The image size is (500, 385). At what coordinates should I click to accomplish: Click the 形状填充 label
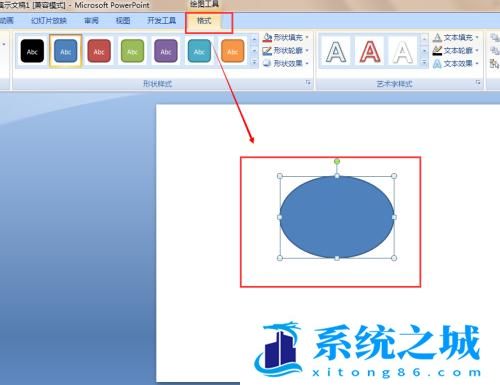[288, 37]
